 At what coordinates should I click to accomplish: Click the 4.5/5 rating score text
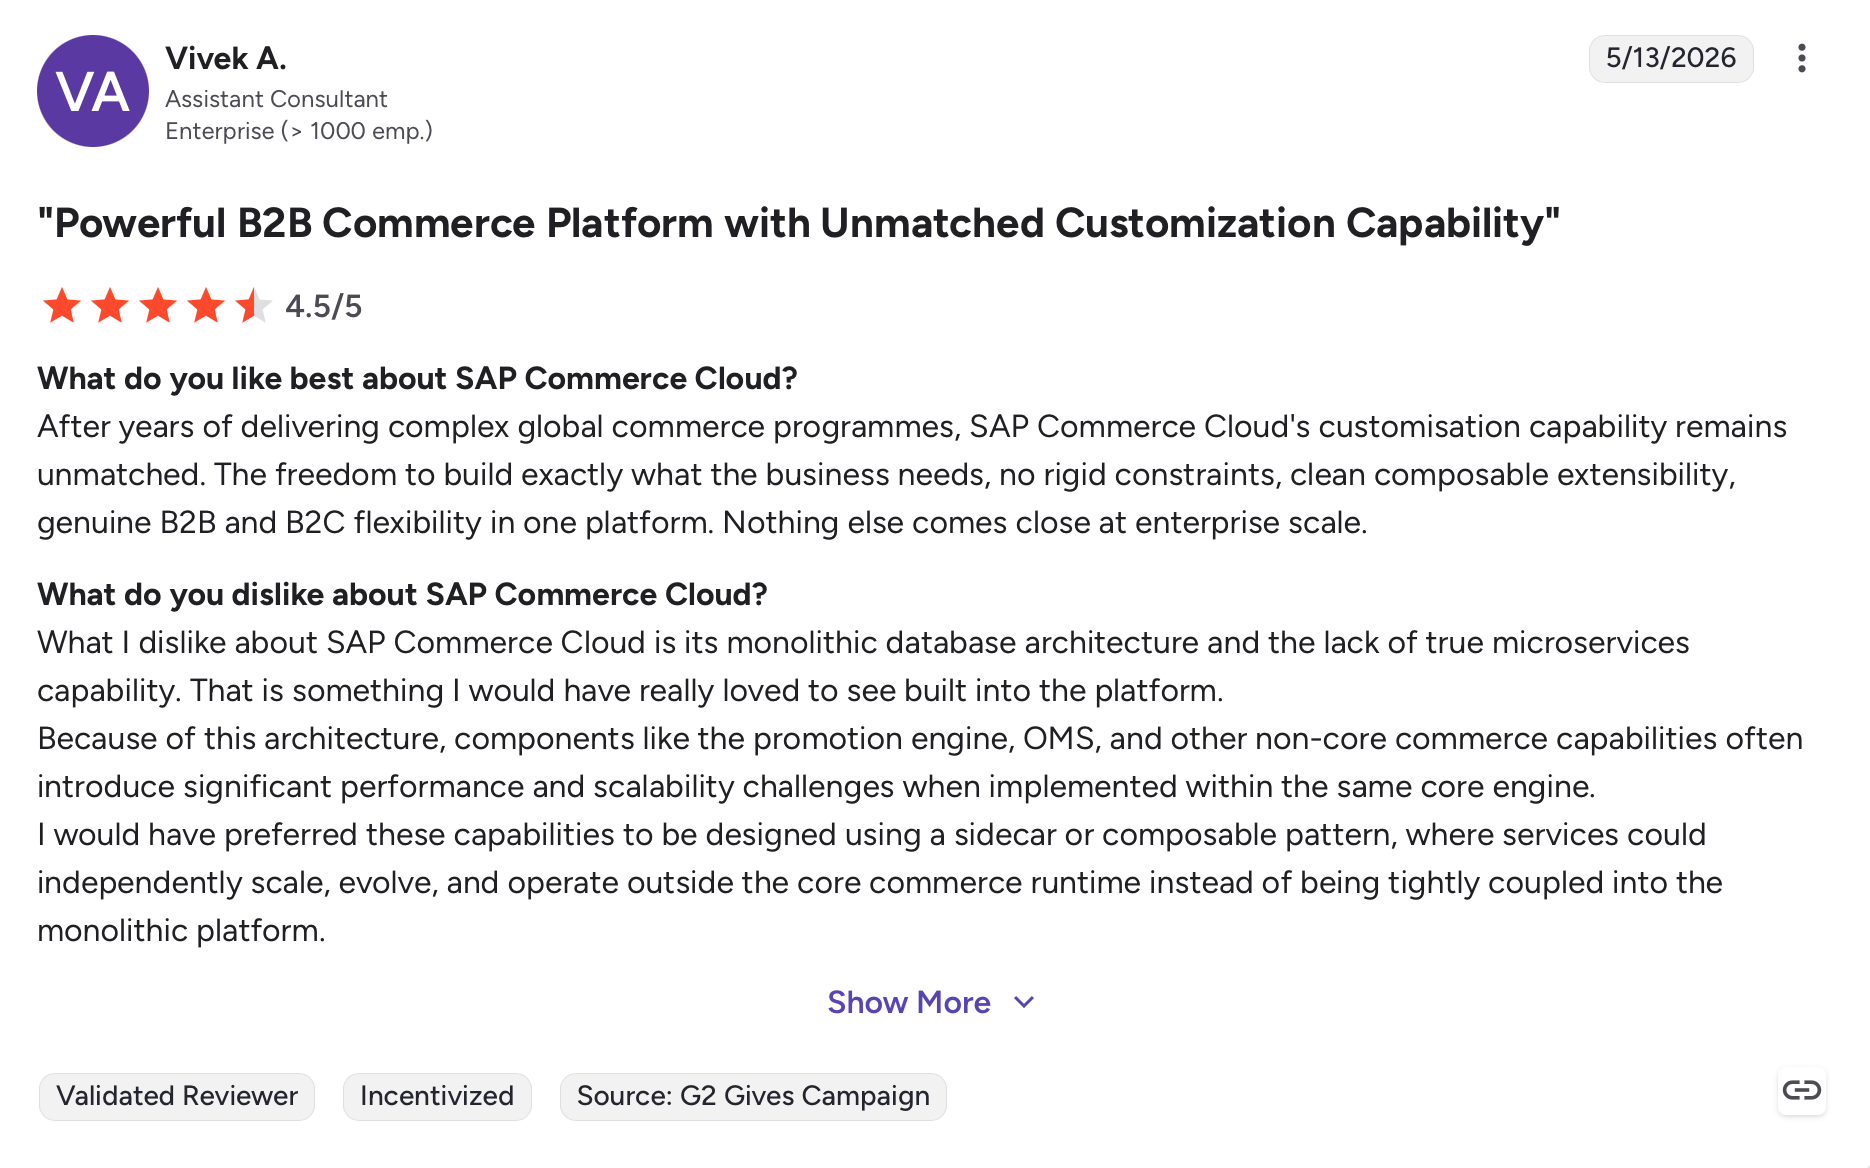tap(324, 306)
